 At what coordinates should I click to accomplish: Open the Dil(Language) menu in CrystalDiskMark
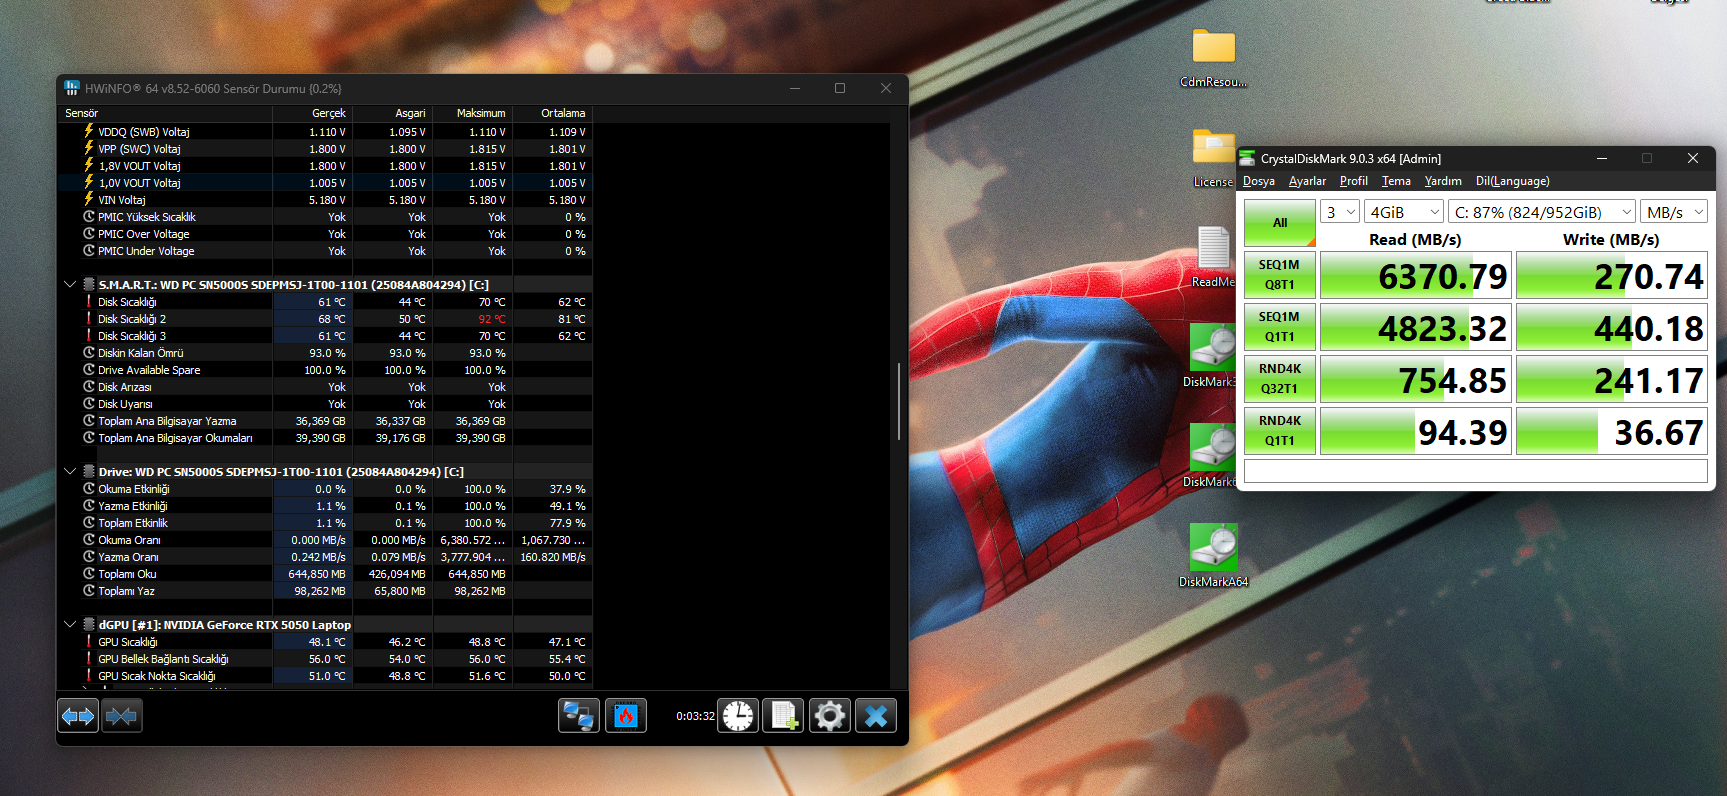[1512, 181]
